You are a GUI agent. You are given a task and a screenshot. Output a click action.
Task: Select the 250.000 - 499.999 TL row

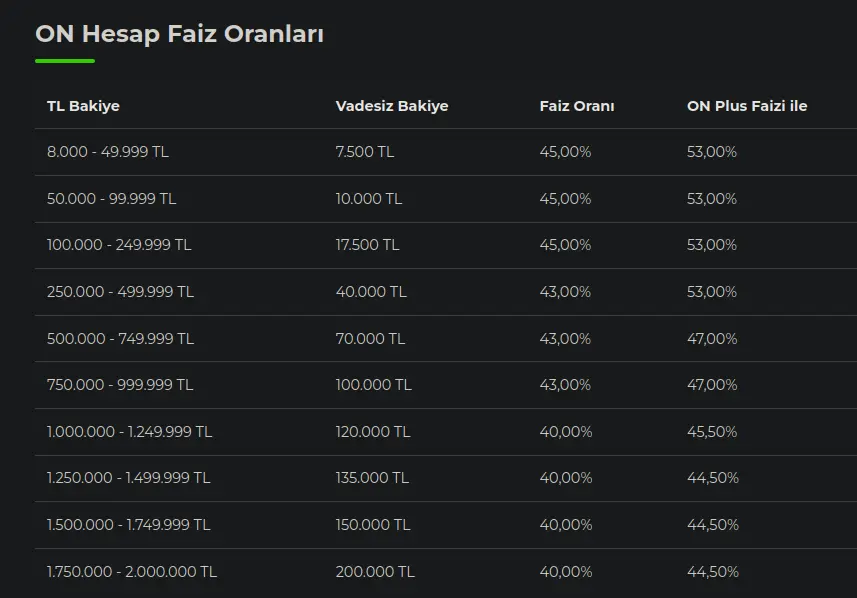click(446, 292)
